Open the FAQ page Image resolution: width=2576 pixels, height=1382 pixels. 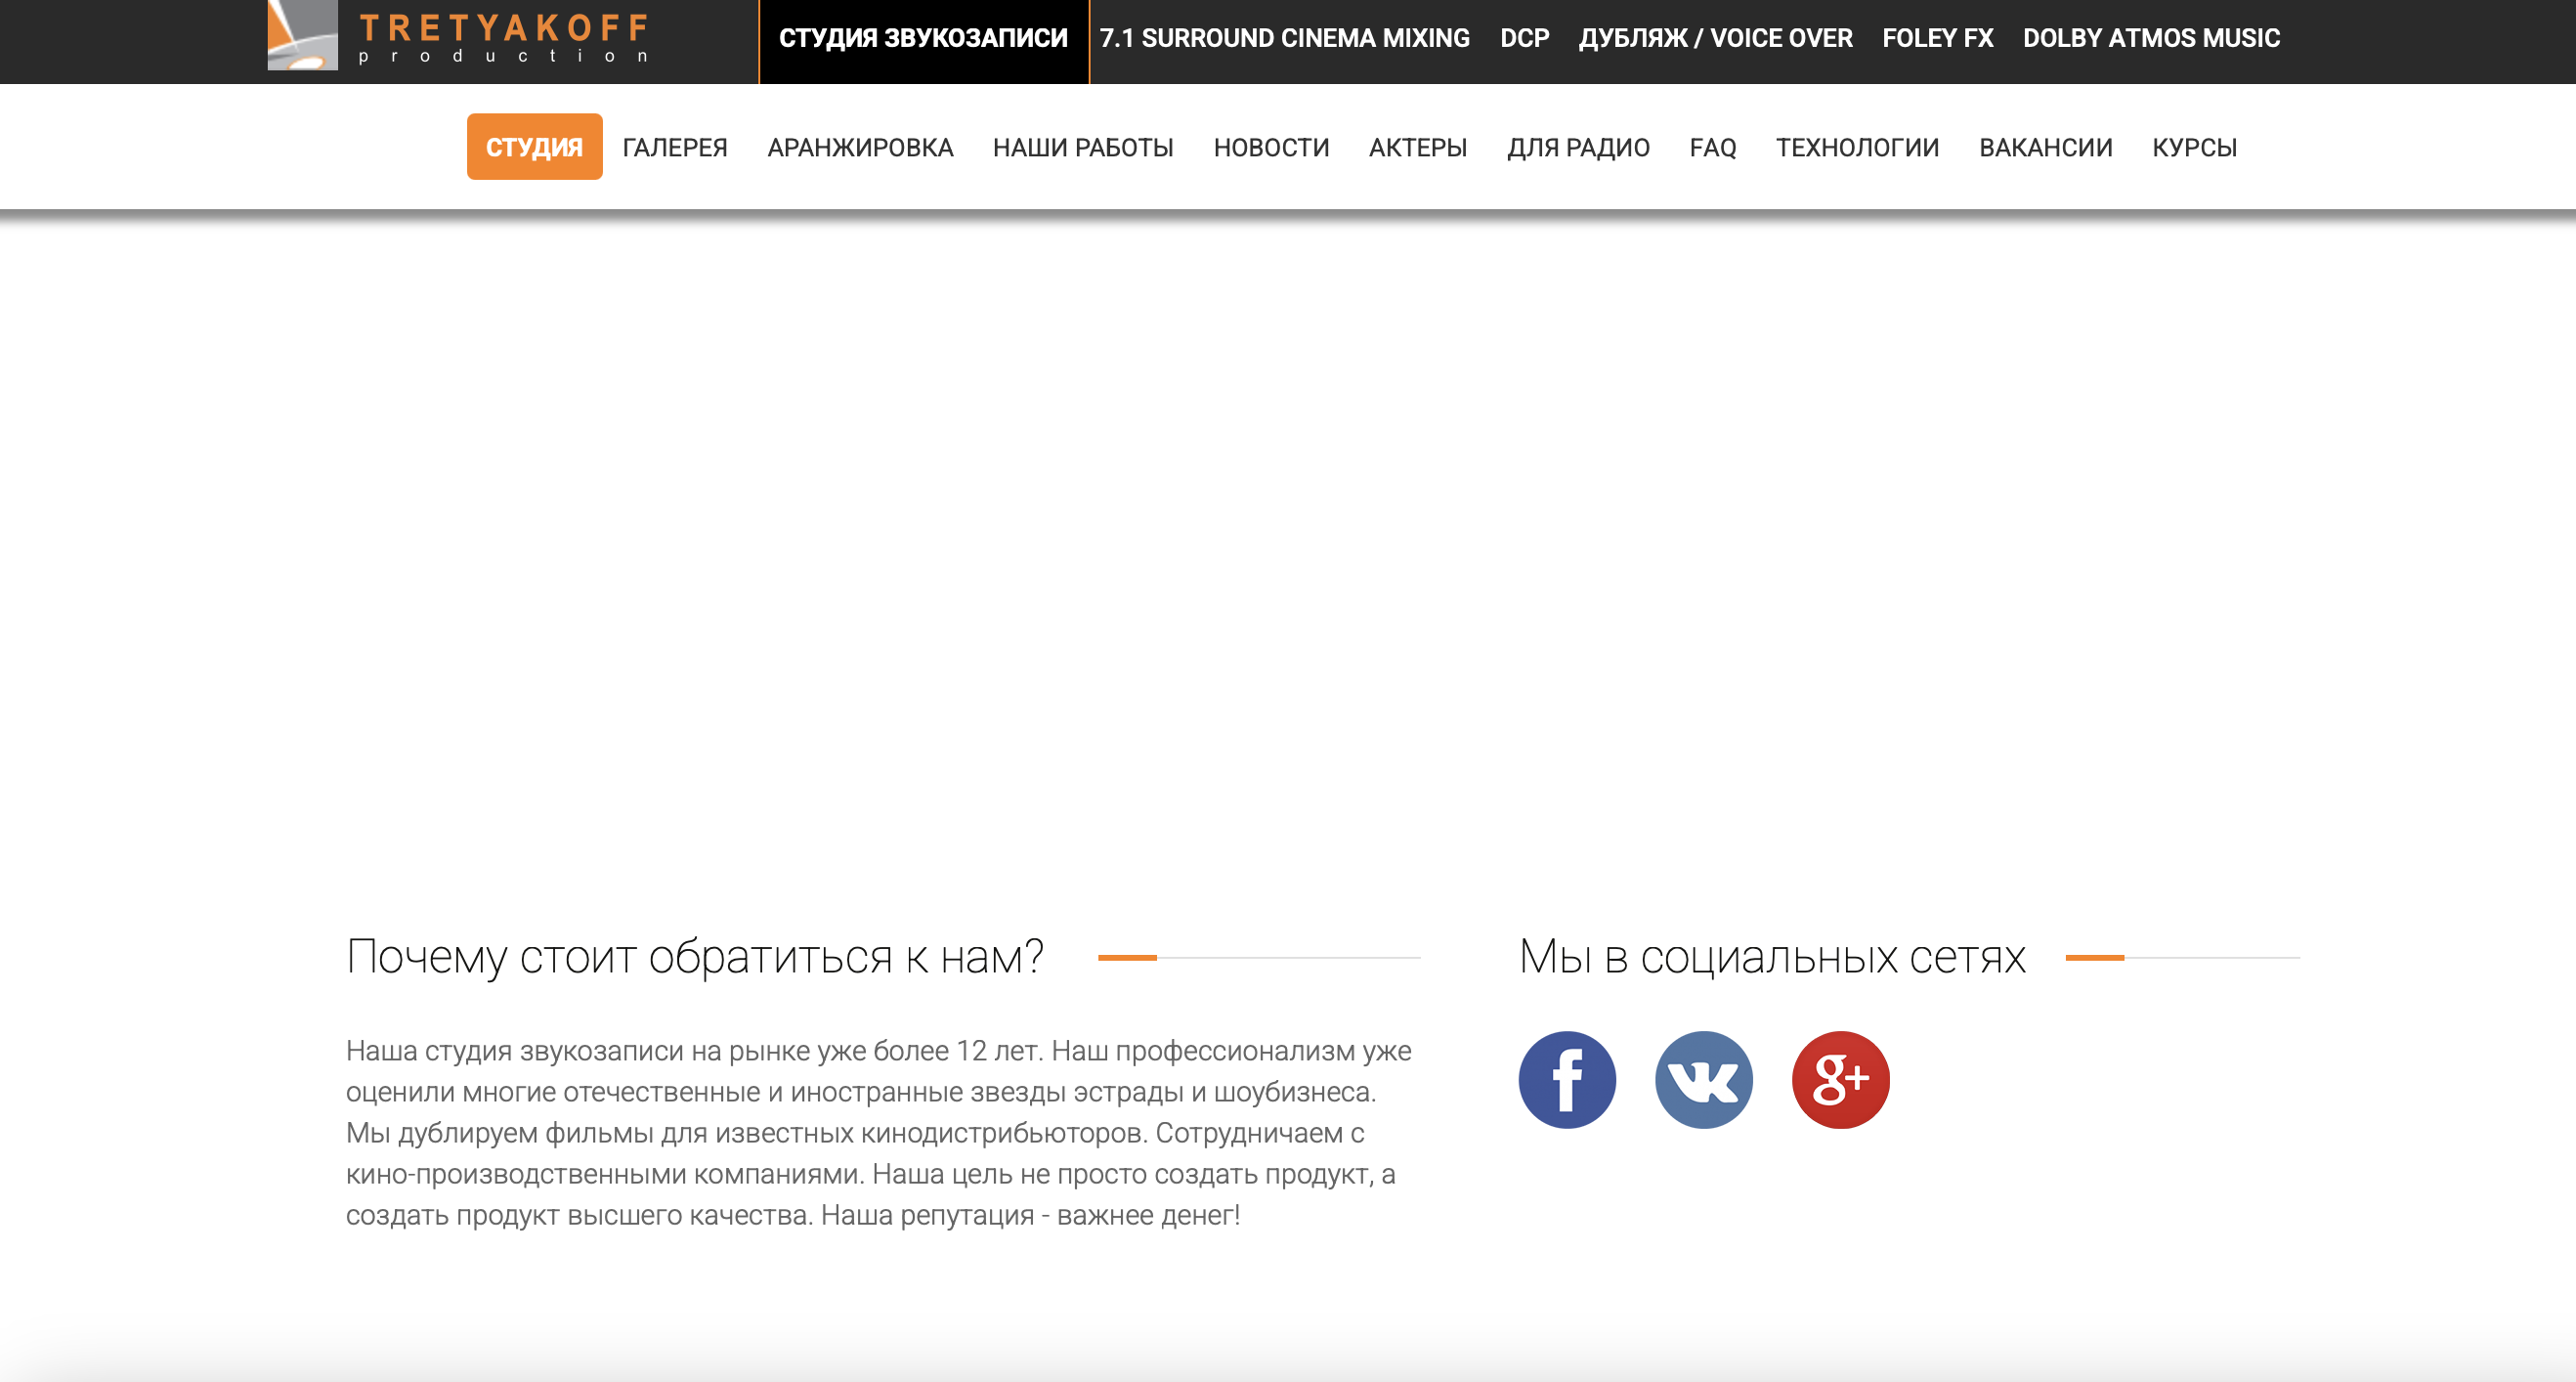pos(1712,147)
